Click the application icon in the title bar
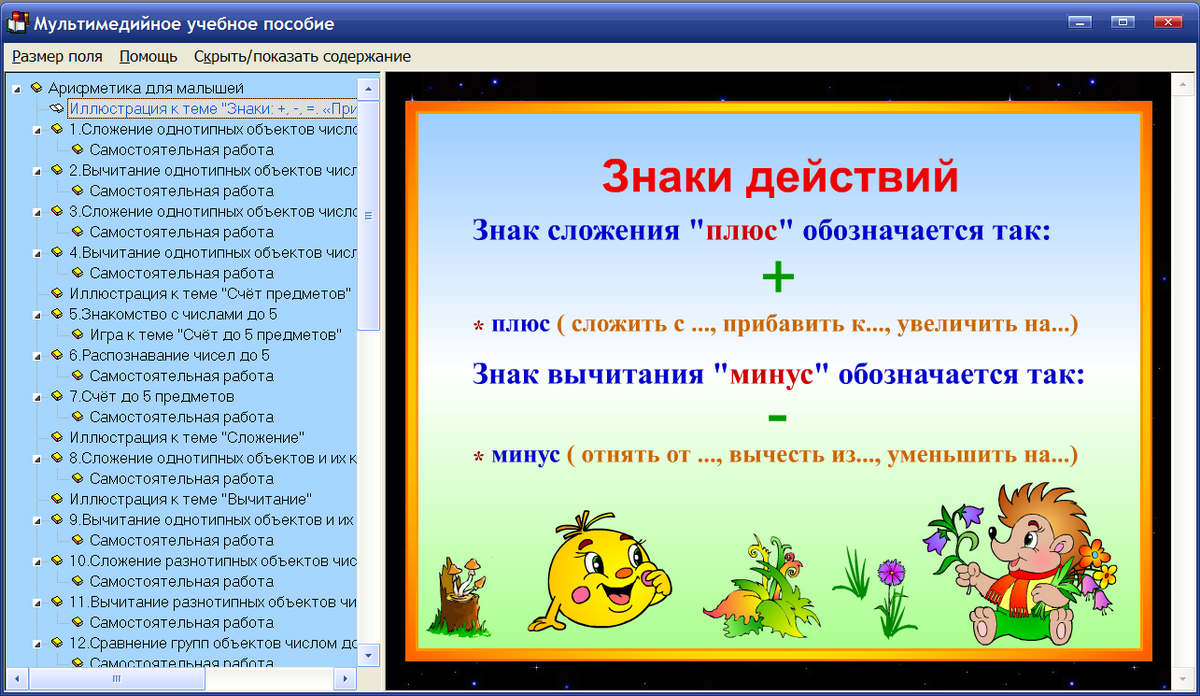 click(x=16, y=22)
